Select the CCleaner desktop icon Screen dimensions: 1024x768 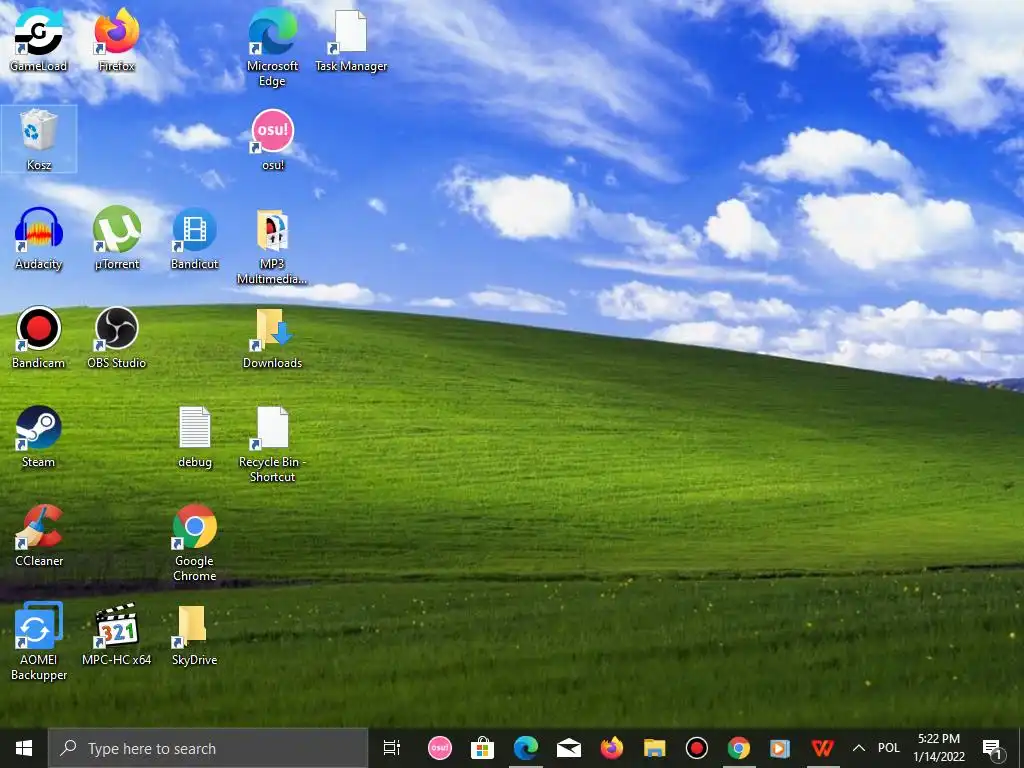coord(39,536)
